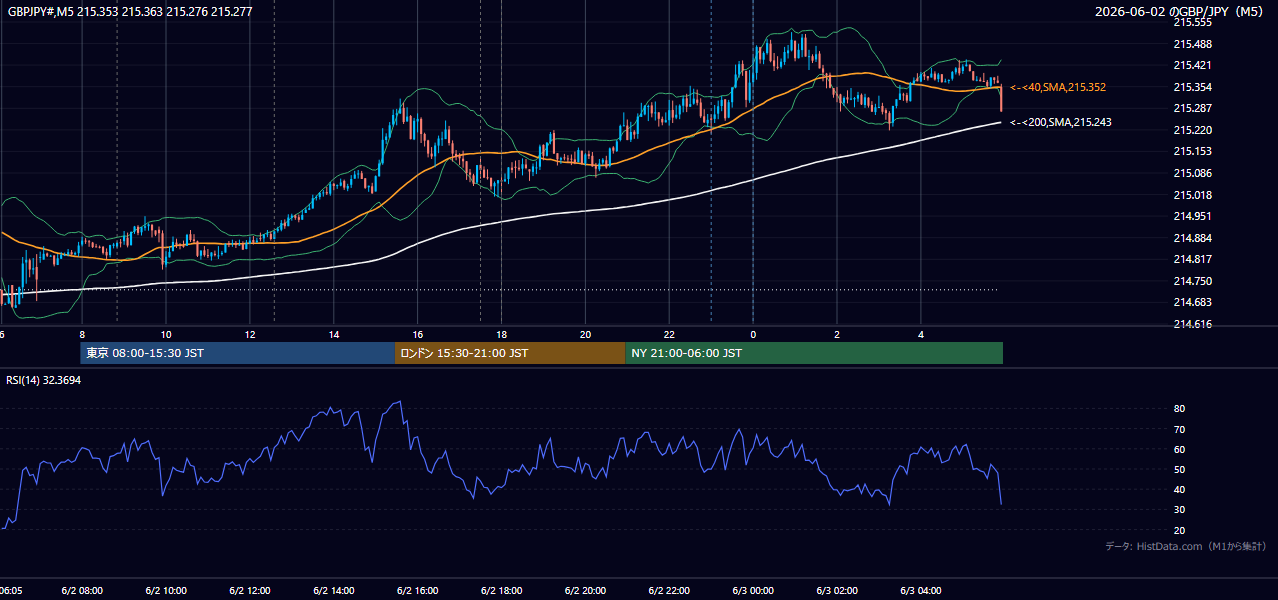Click the 6/2 18:00 date axis label

tap(502, 591)
